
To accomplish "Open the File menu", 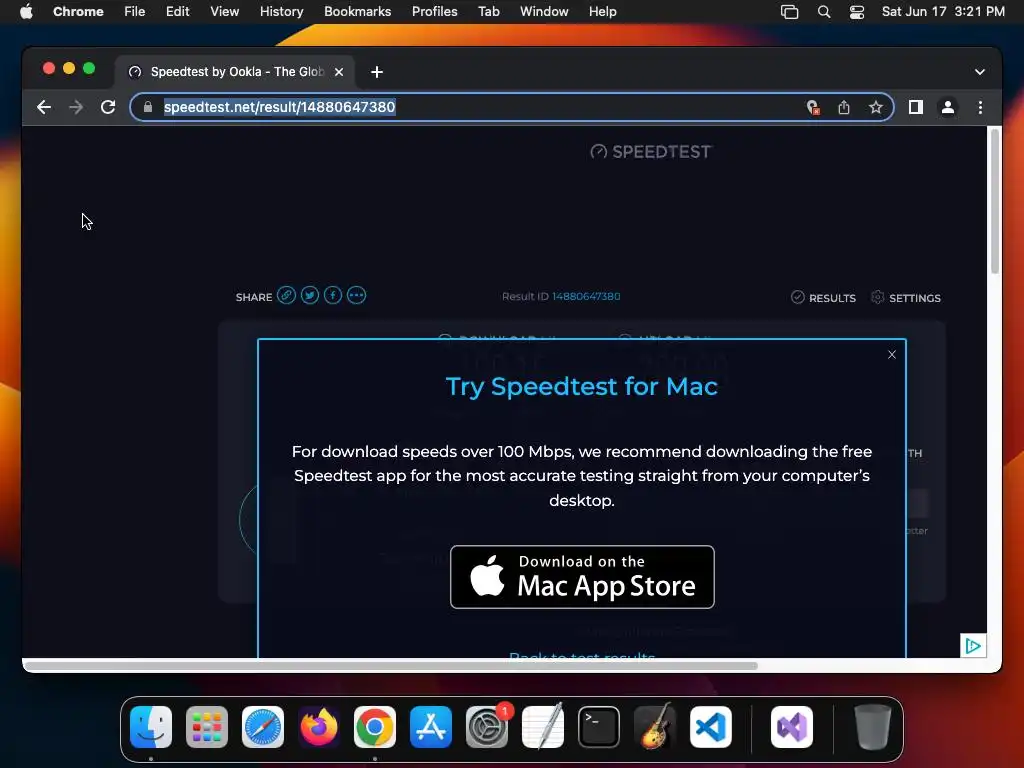I will point(135,12).
